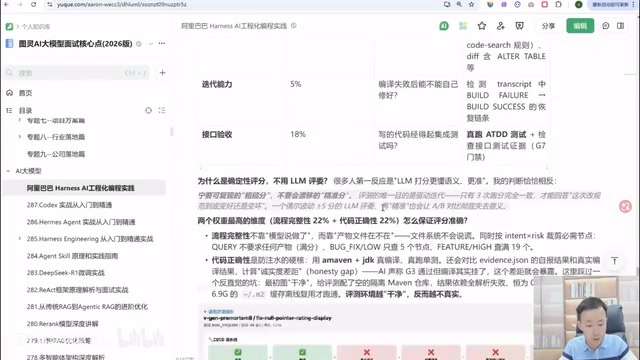
Task: Click the Yuque green logo icon
Action: pos(9,27)
